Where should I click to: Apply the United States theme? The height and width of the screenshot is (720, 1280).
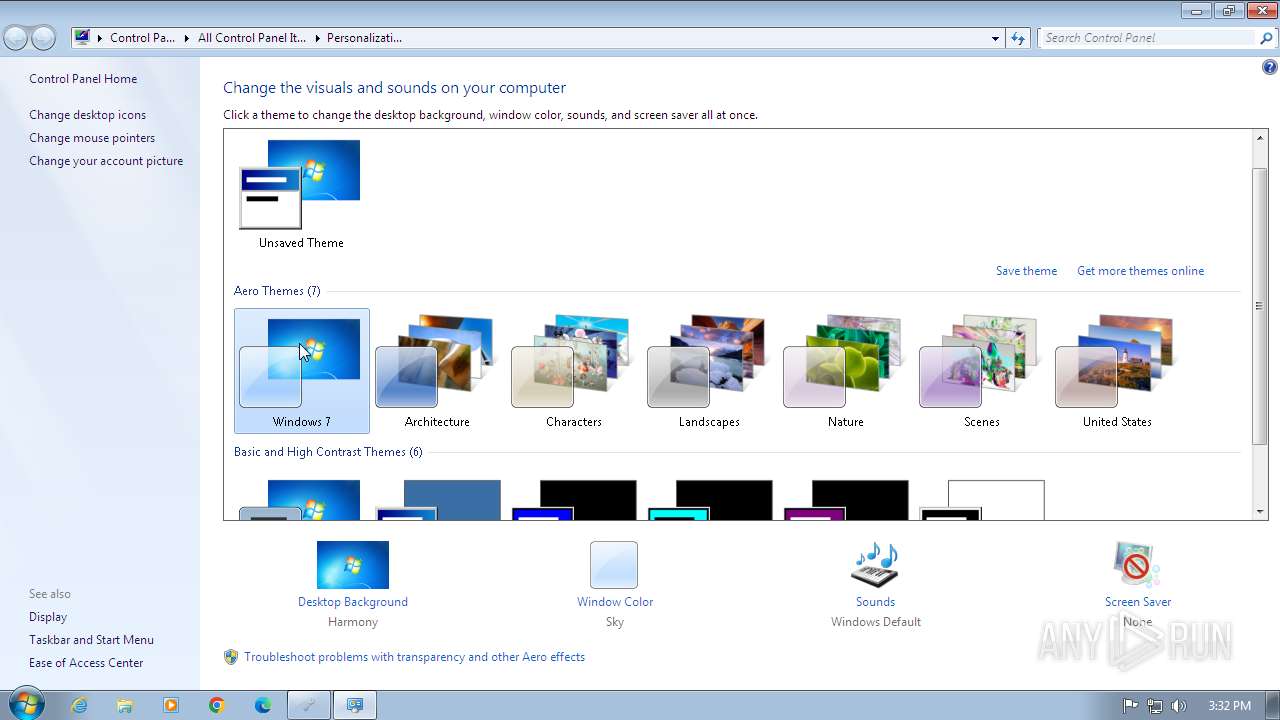(x=1117, y=371)
